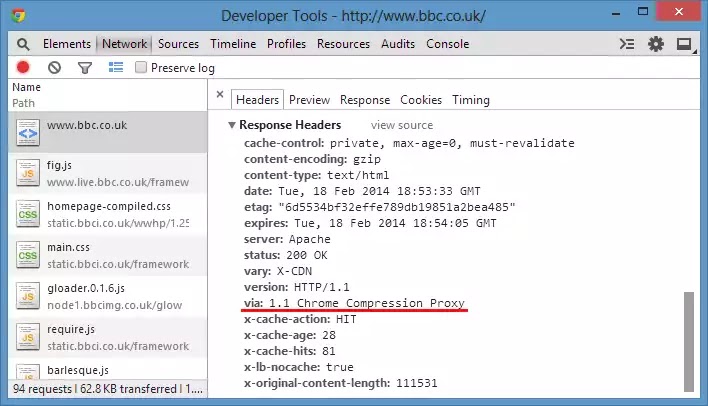This screenshot has width=708, height=406.
Task: Open the Console panel
Action: [x=447, y=44]
